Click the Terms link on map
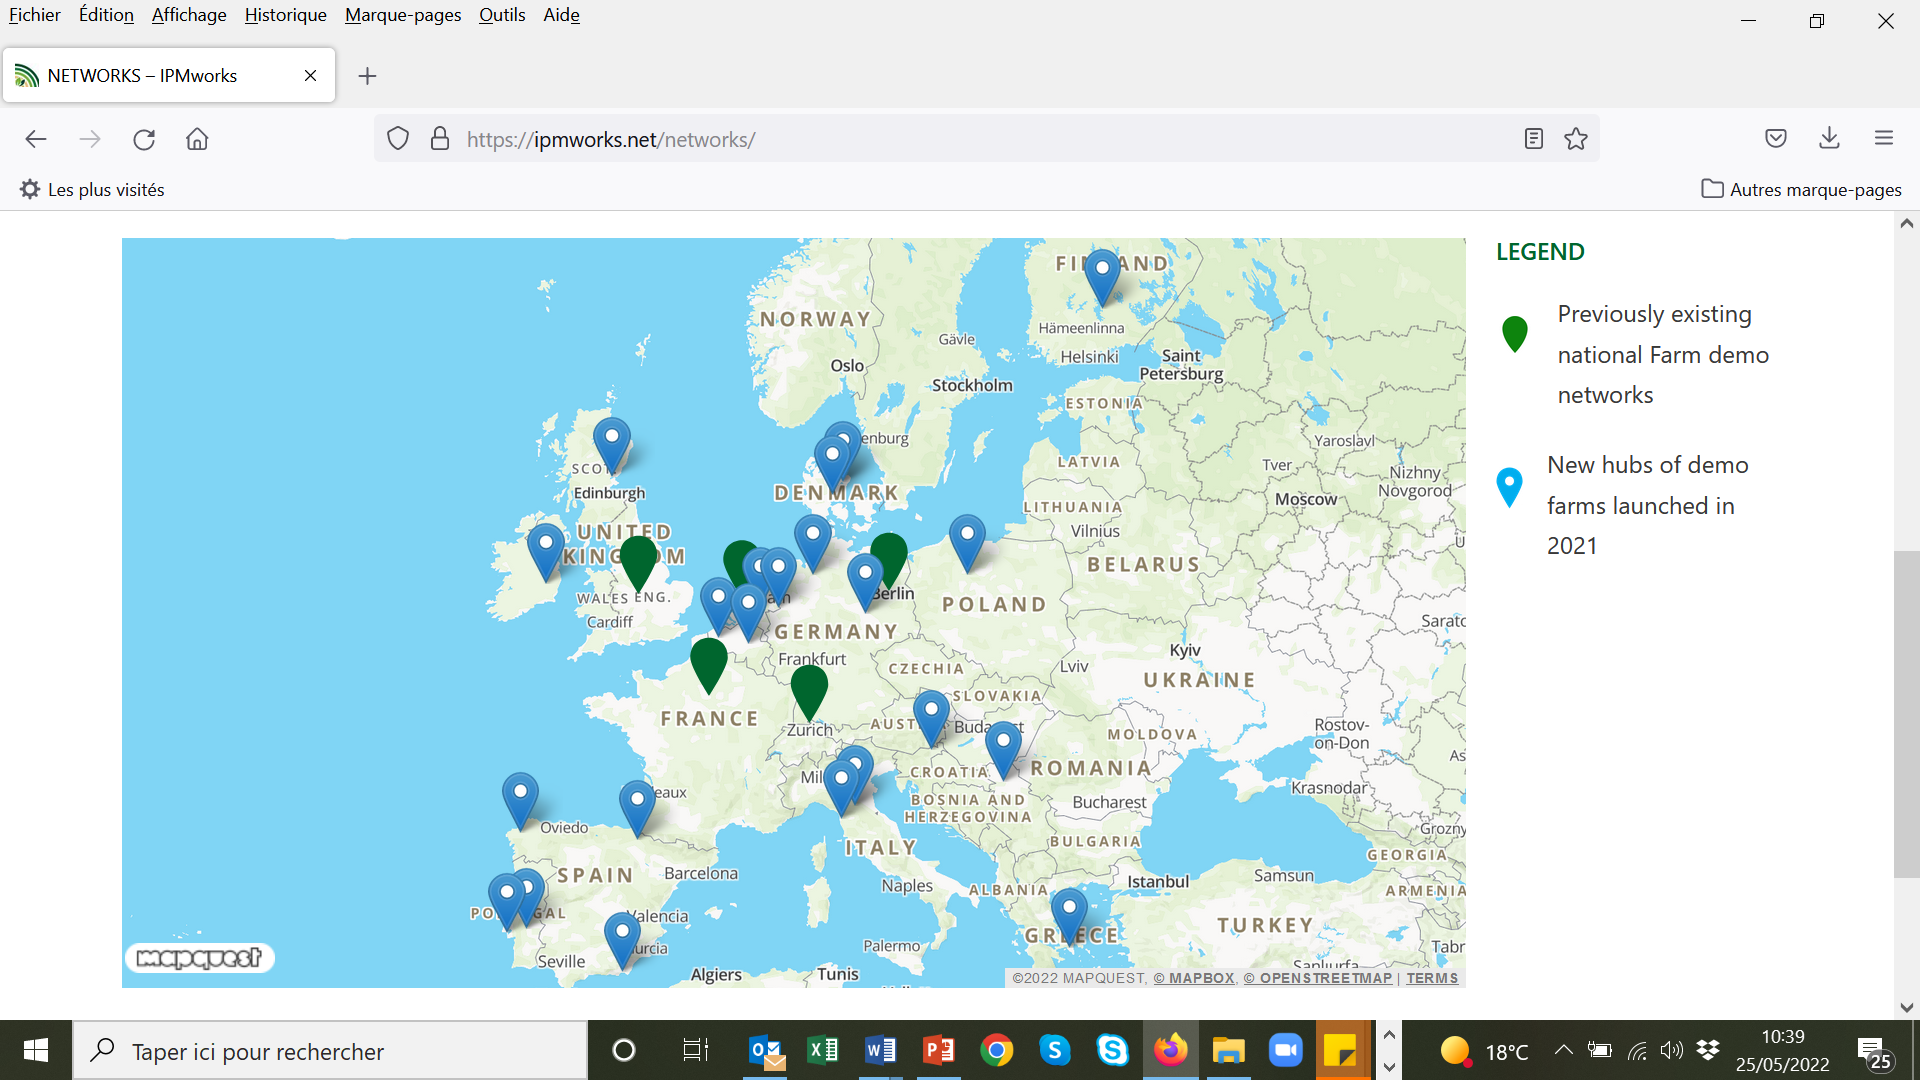Screen dimensions: 1920x1080 1432,978
